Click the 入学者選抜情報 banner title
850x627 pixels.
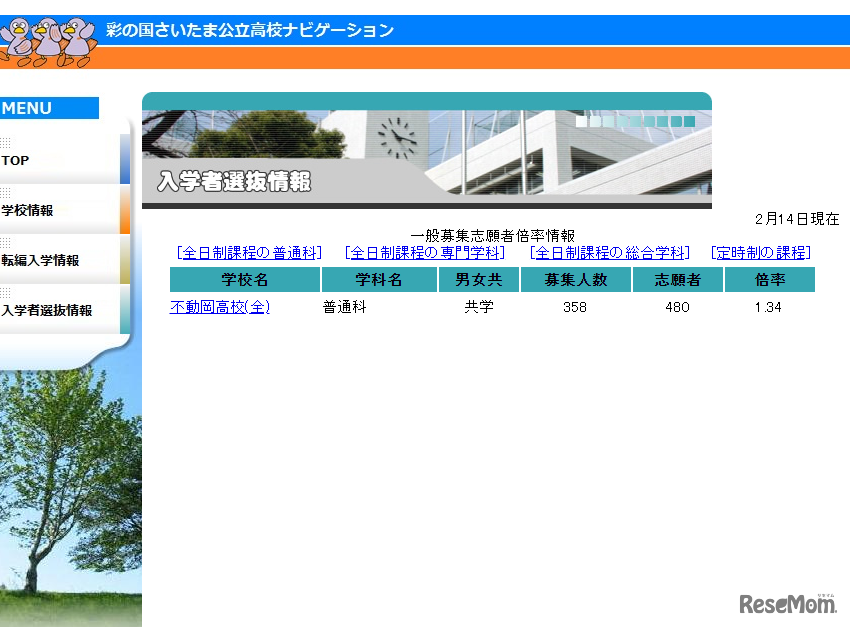[x=232, y=181]
